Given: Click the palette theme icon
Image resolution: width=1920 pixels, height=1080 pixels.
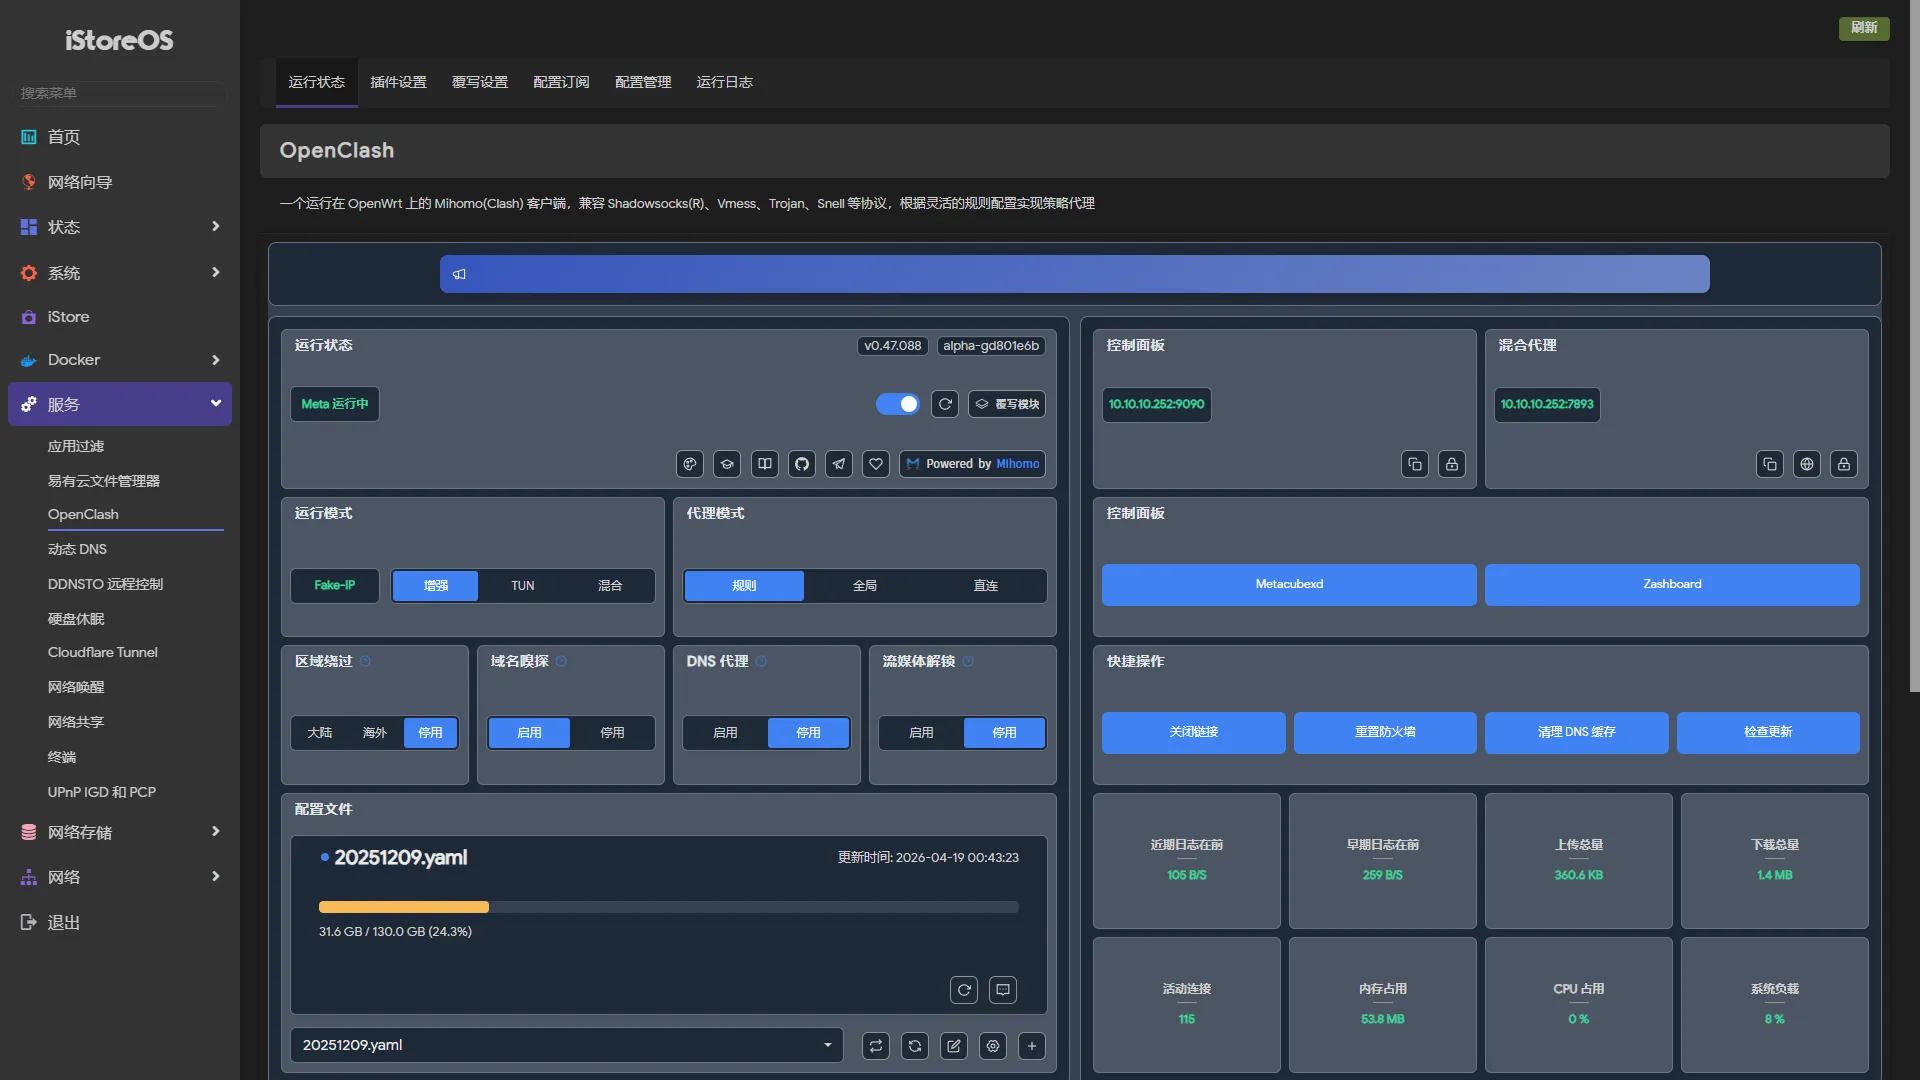Looking at the screenshot, I should pyautogui.click(x=689, y=464).
